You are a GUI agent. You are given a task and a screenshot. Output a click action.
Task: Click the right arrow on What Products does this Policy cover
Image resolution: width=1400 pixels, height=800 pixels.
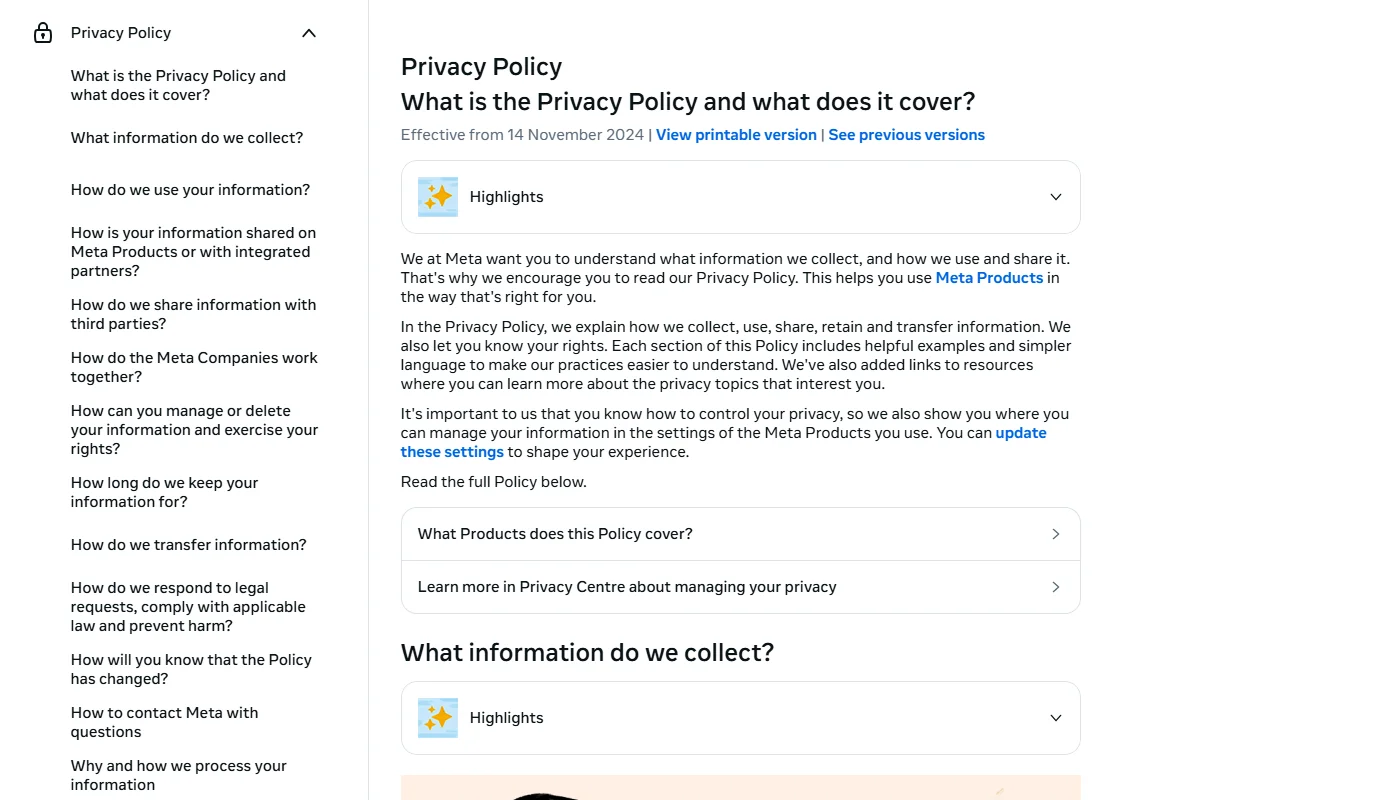tap(1055, 533)
